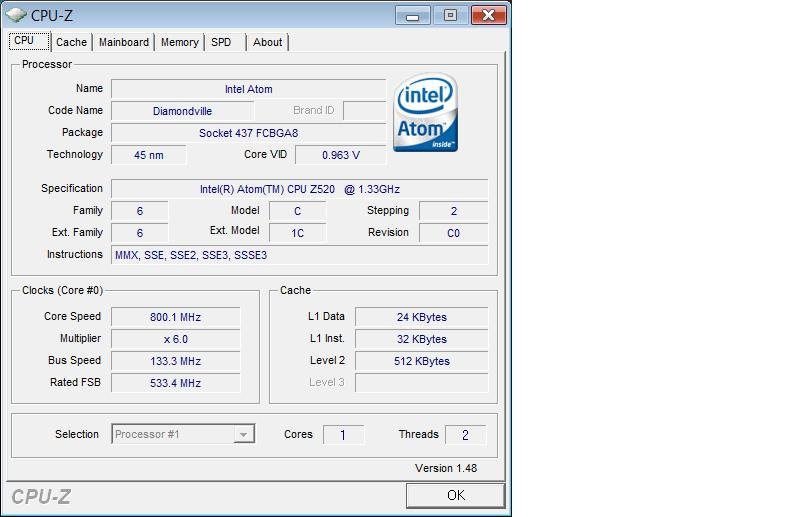The image size is (800, 517).
Task: Expand the Processor #1 selection dropdown
Action: click(243, 434)
